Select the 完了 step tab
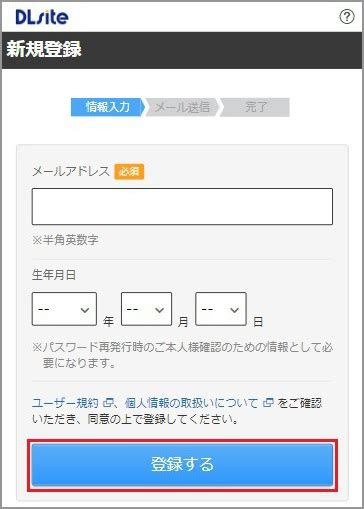This screenshot has width=364, height=509. point(255,107)
